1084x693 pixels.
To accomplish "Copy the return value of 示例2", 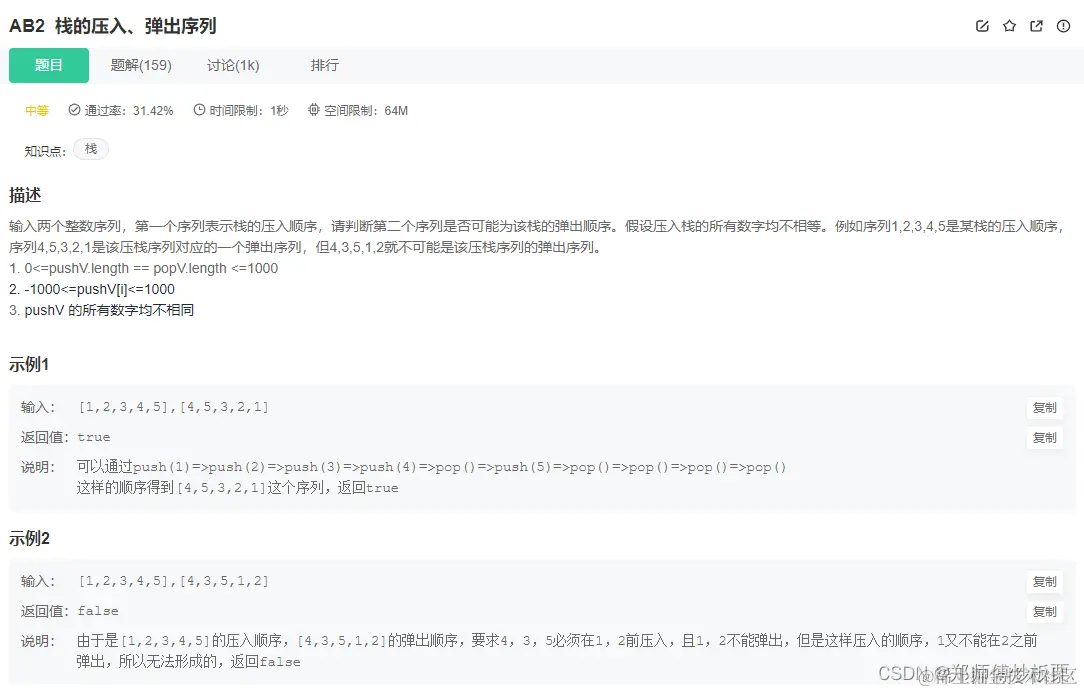I will coord(1044,611).
